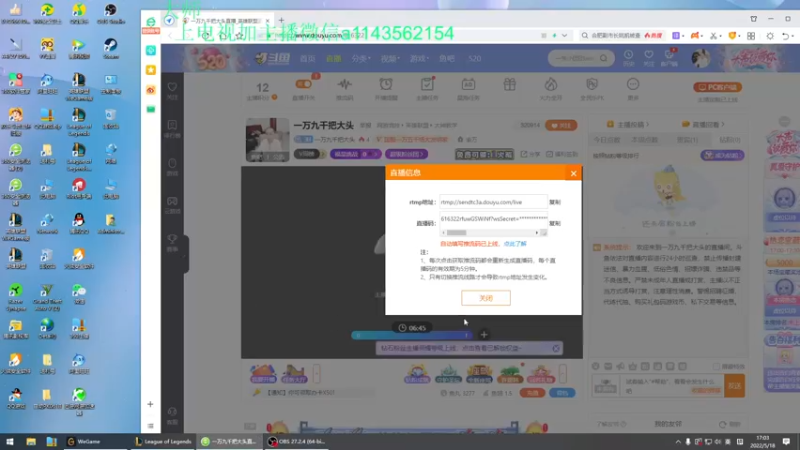Open the 全民PK shield icon
The image size is (800, 450).
tap(592, 85)
